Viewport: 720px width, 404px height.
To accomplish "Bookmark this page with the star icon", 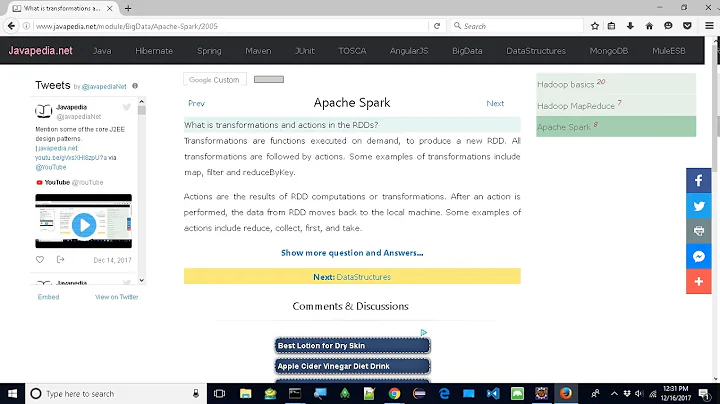I will click(x=595, y=26).
